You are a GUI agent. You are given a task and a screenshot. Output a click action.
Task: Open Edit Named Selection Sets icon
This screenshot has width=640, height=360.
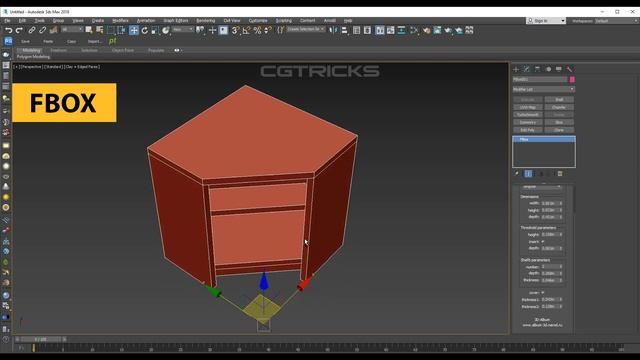[x=280, y=30]
